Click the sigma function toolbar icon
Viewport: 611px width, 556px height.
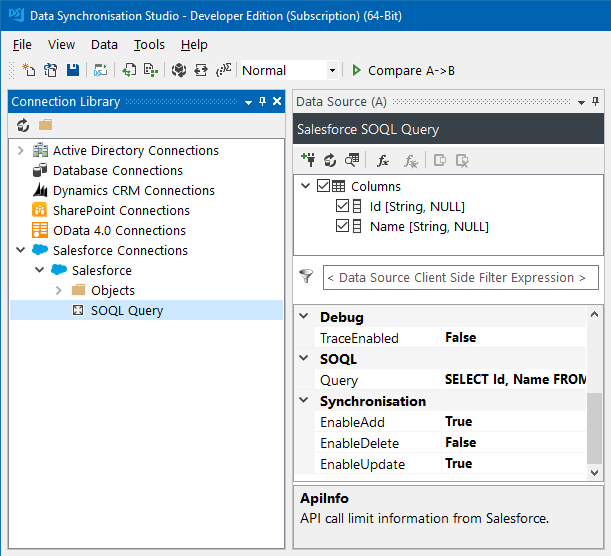[224, 70]
